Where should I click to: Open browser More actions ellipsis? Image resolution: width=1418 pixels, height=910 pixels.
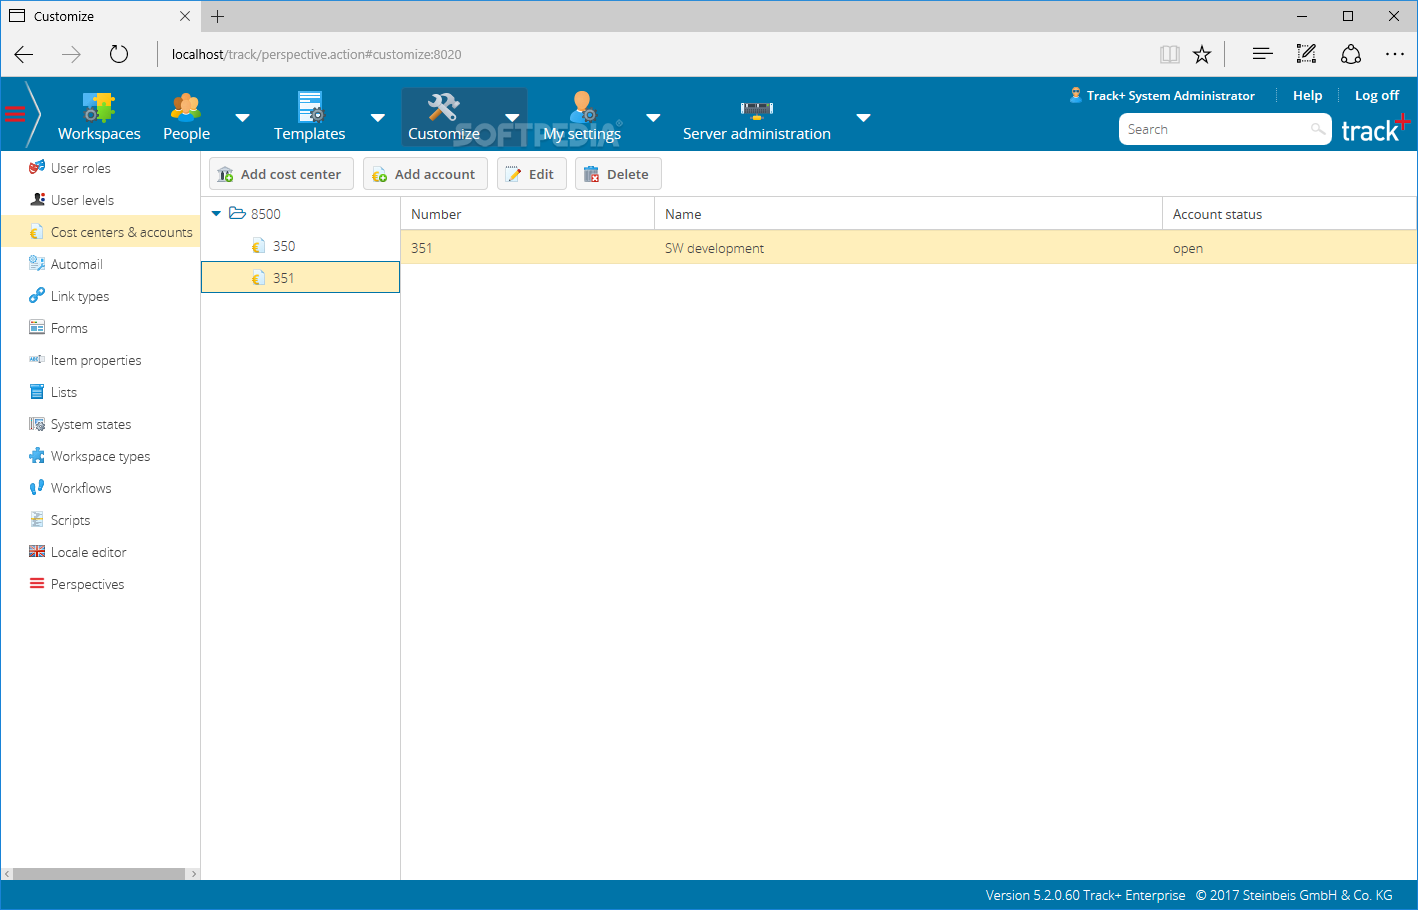(x=1395, y=54)
